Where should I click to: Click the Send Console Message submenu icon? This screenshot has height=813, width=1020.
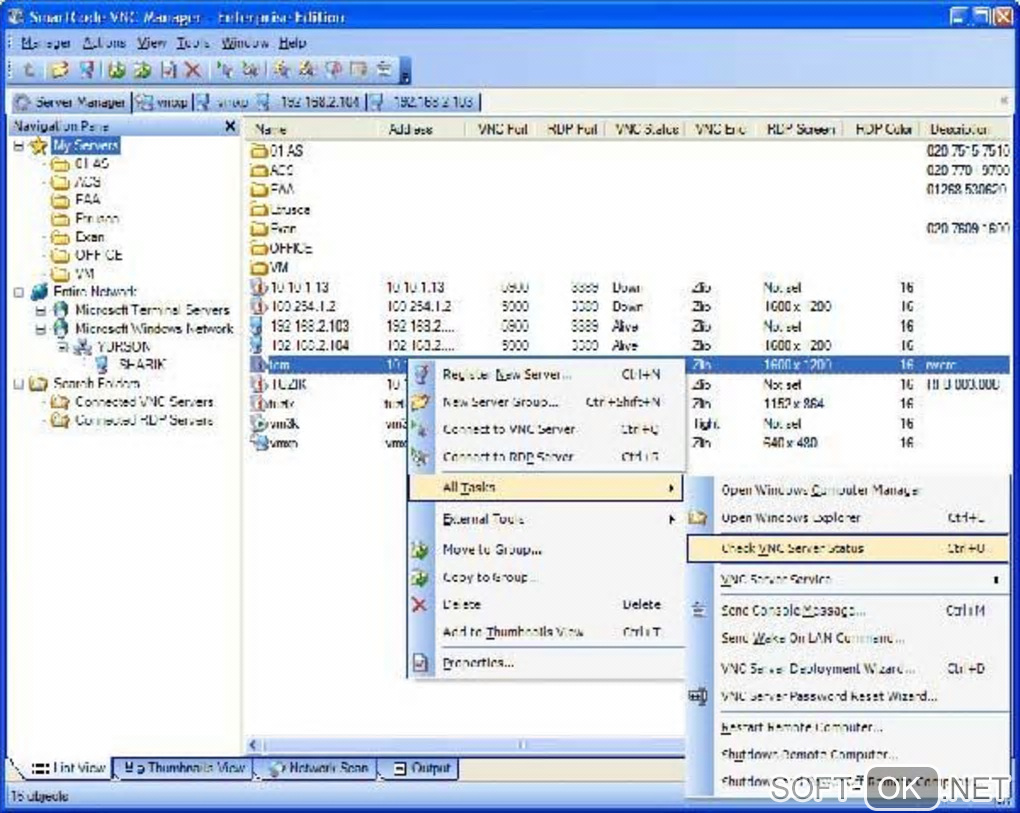click(699, 610)
